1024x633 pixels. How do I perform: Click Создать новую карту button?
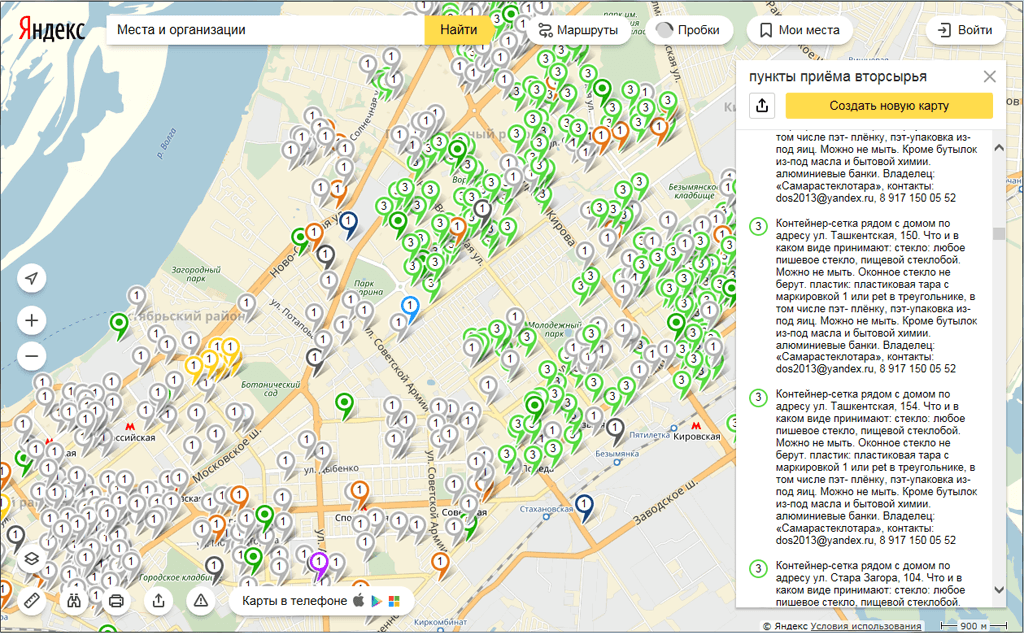888,106
